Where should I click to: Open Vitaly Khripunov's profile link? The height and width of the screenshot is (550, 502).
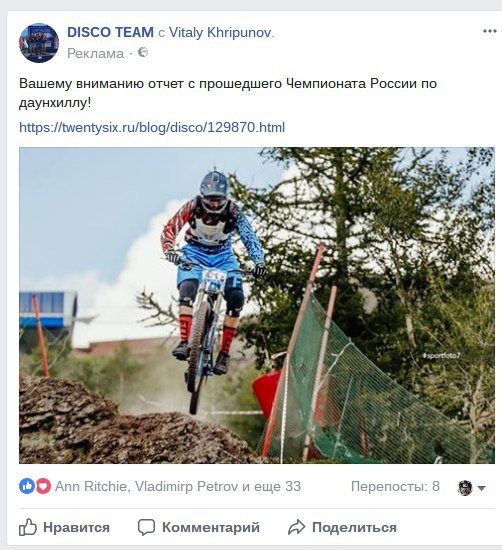(x=220, y=33)
